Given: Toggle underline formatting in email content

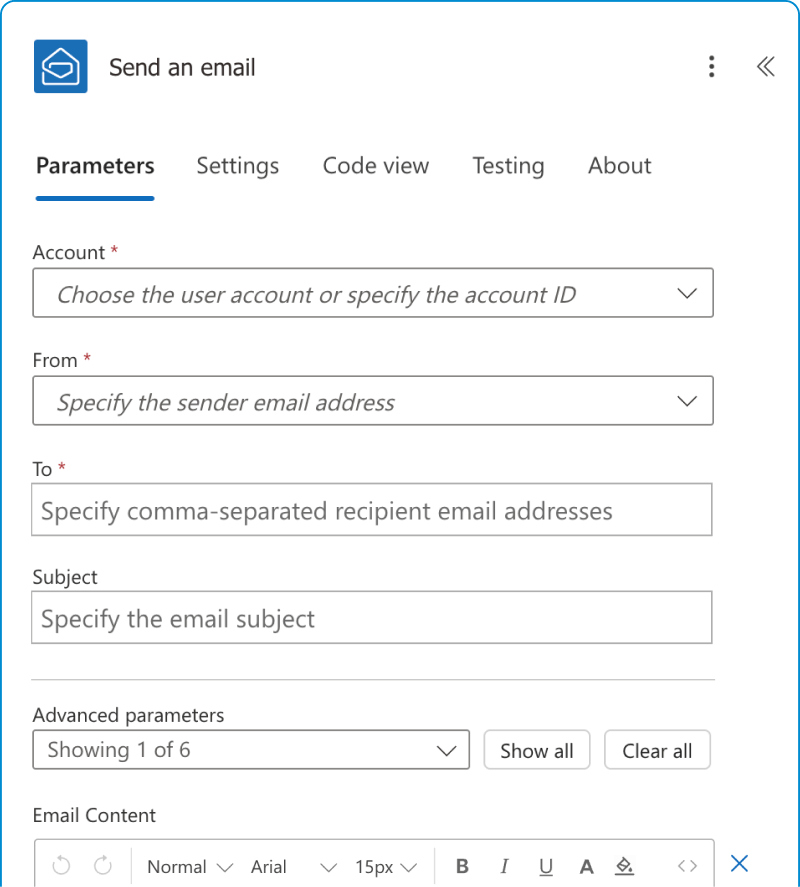Looking at the screenshot, I should pos(546,866).
